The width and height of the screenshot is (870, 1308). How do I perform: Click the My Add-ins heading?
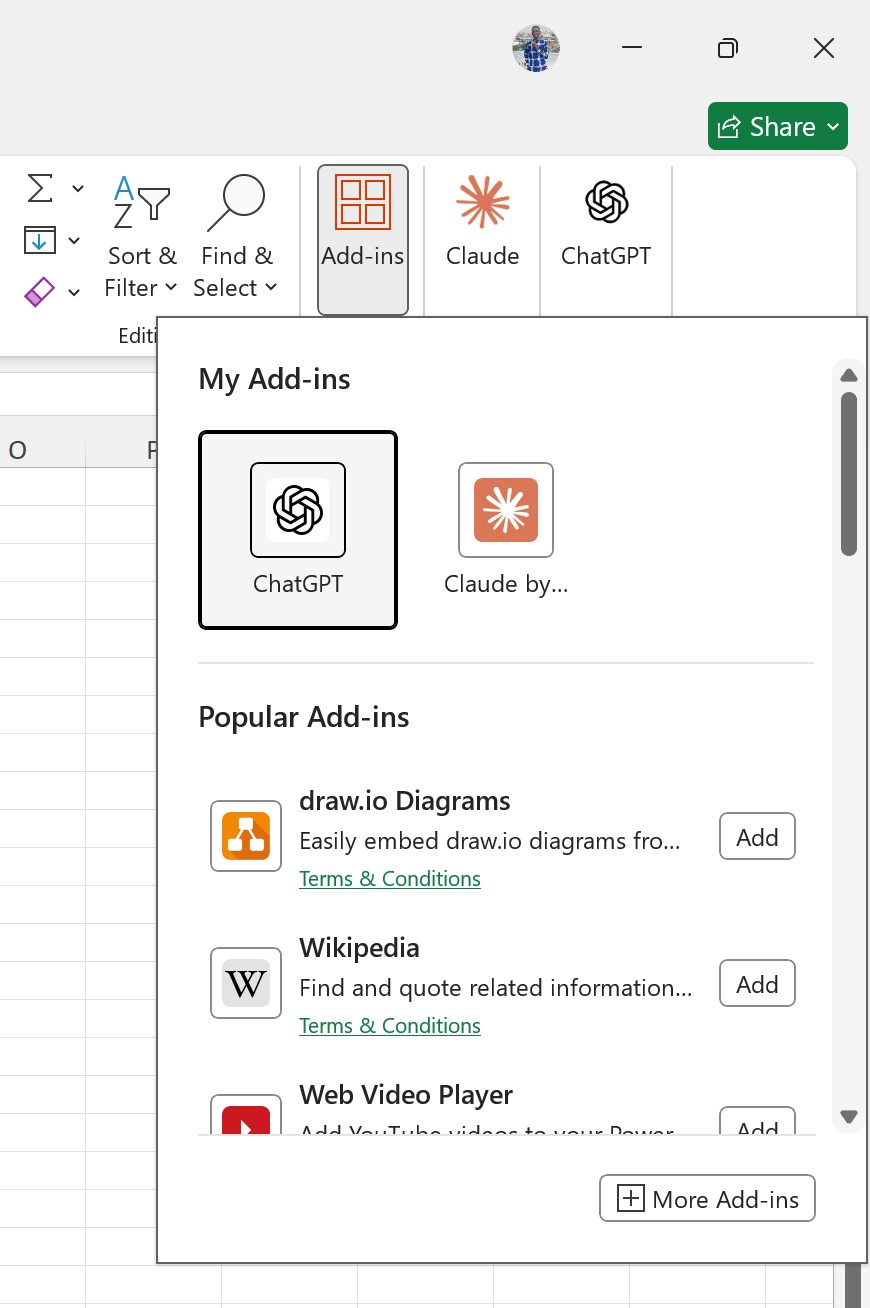[x=275, y=379]
